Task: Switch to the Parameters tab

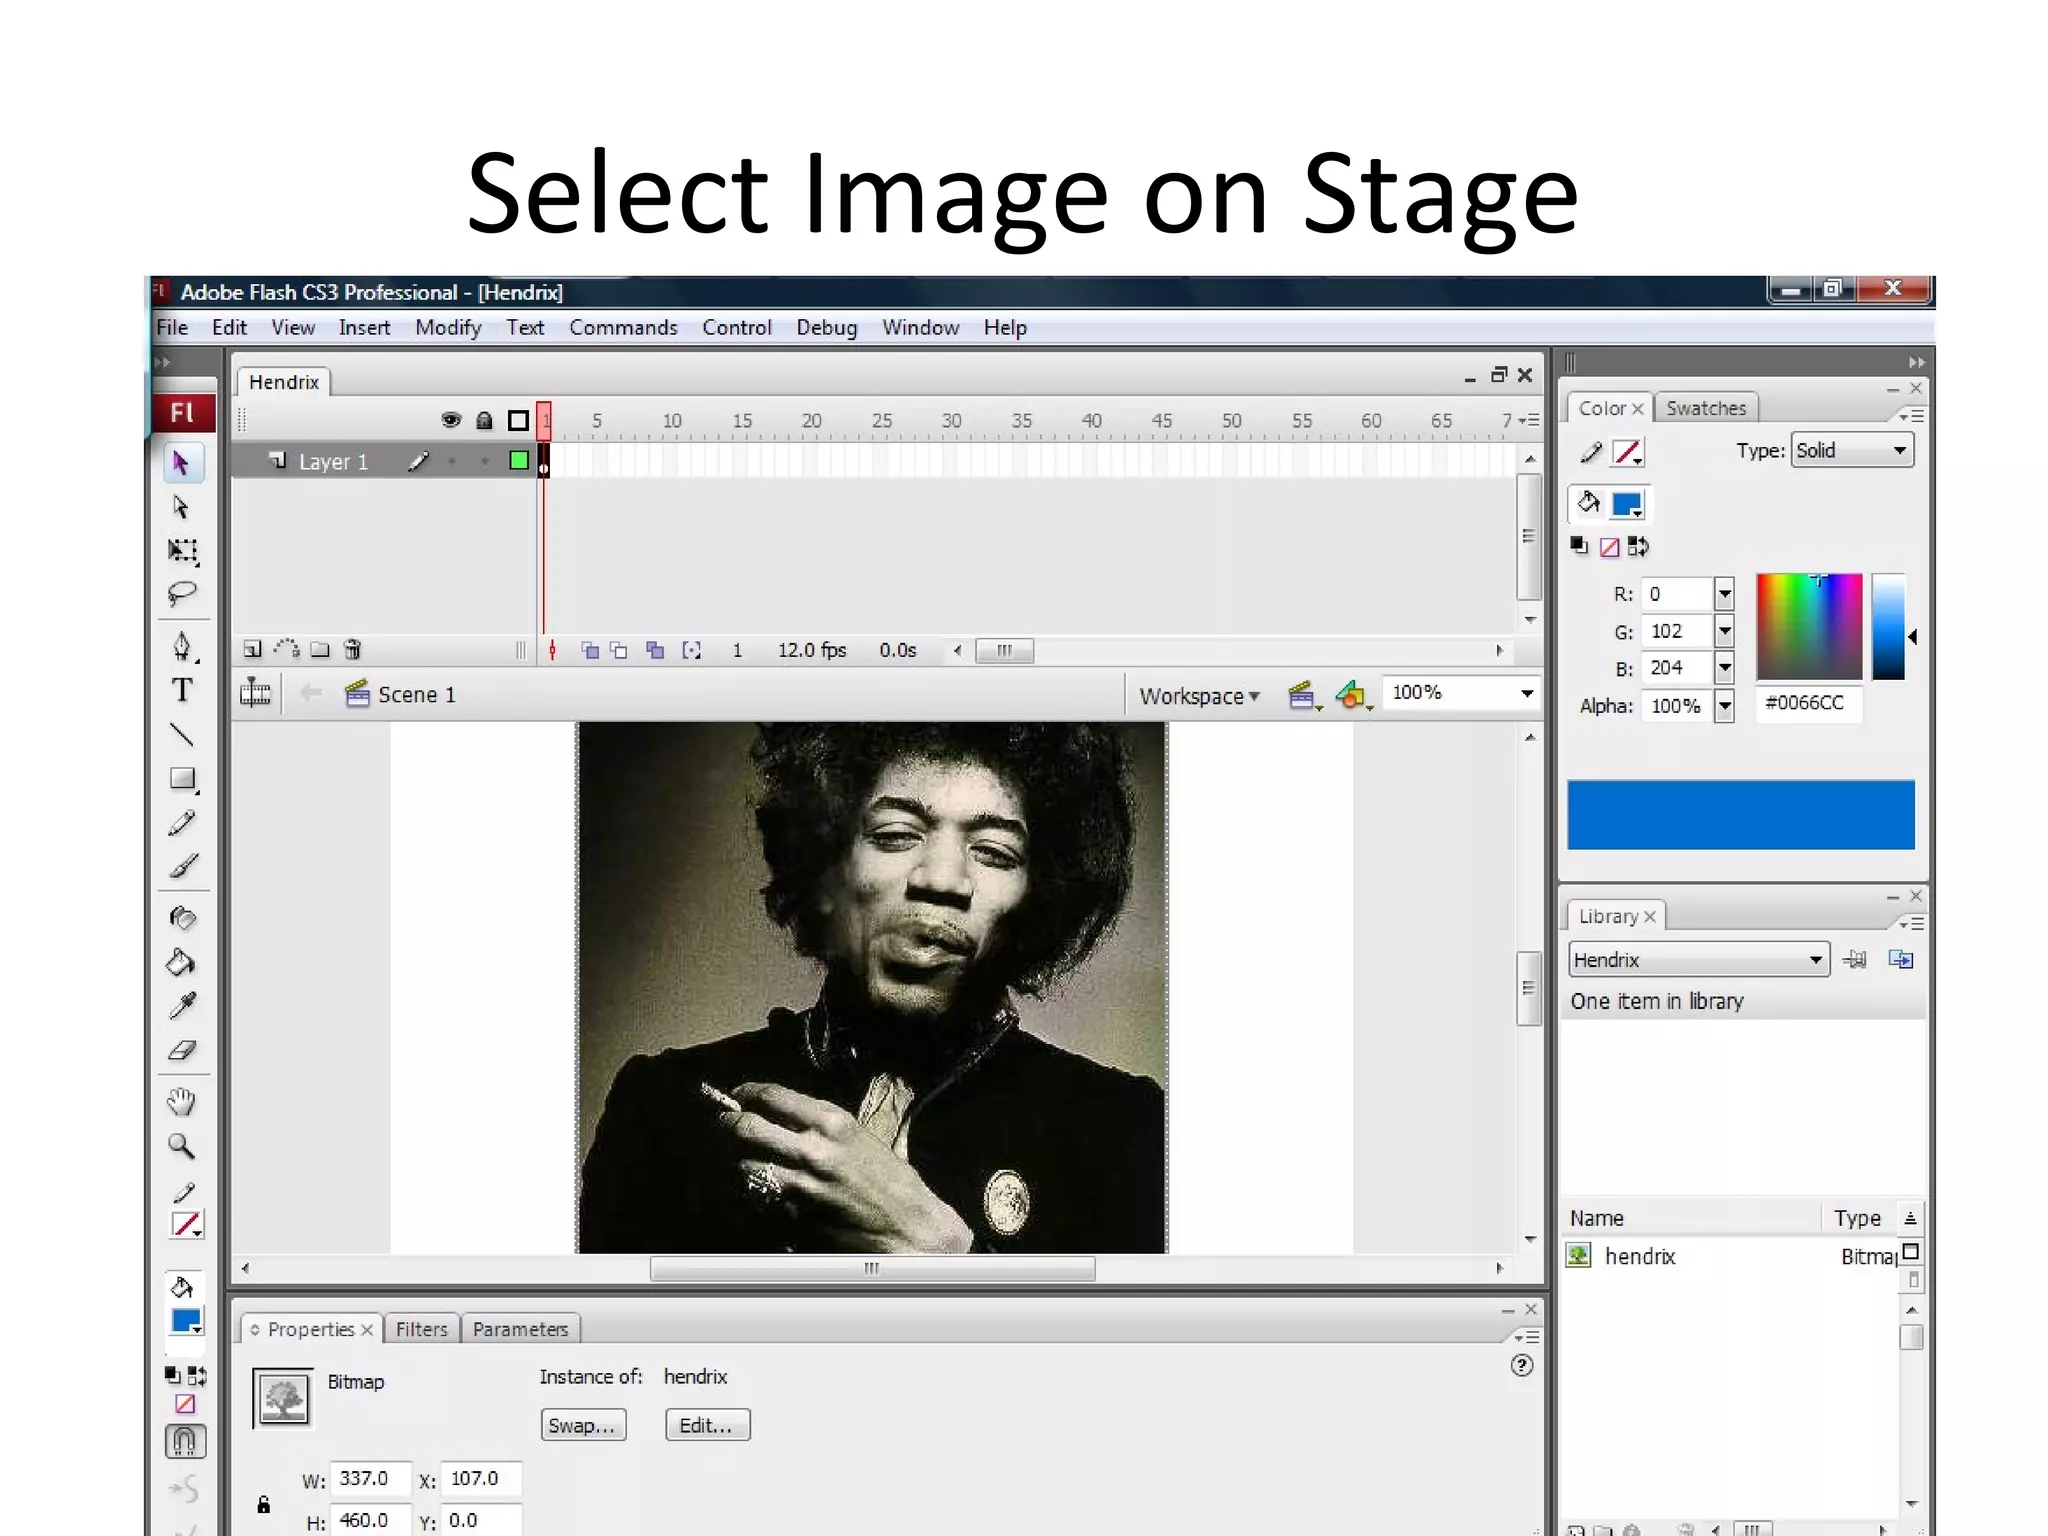Action: tap(520, 1329)
